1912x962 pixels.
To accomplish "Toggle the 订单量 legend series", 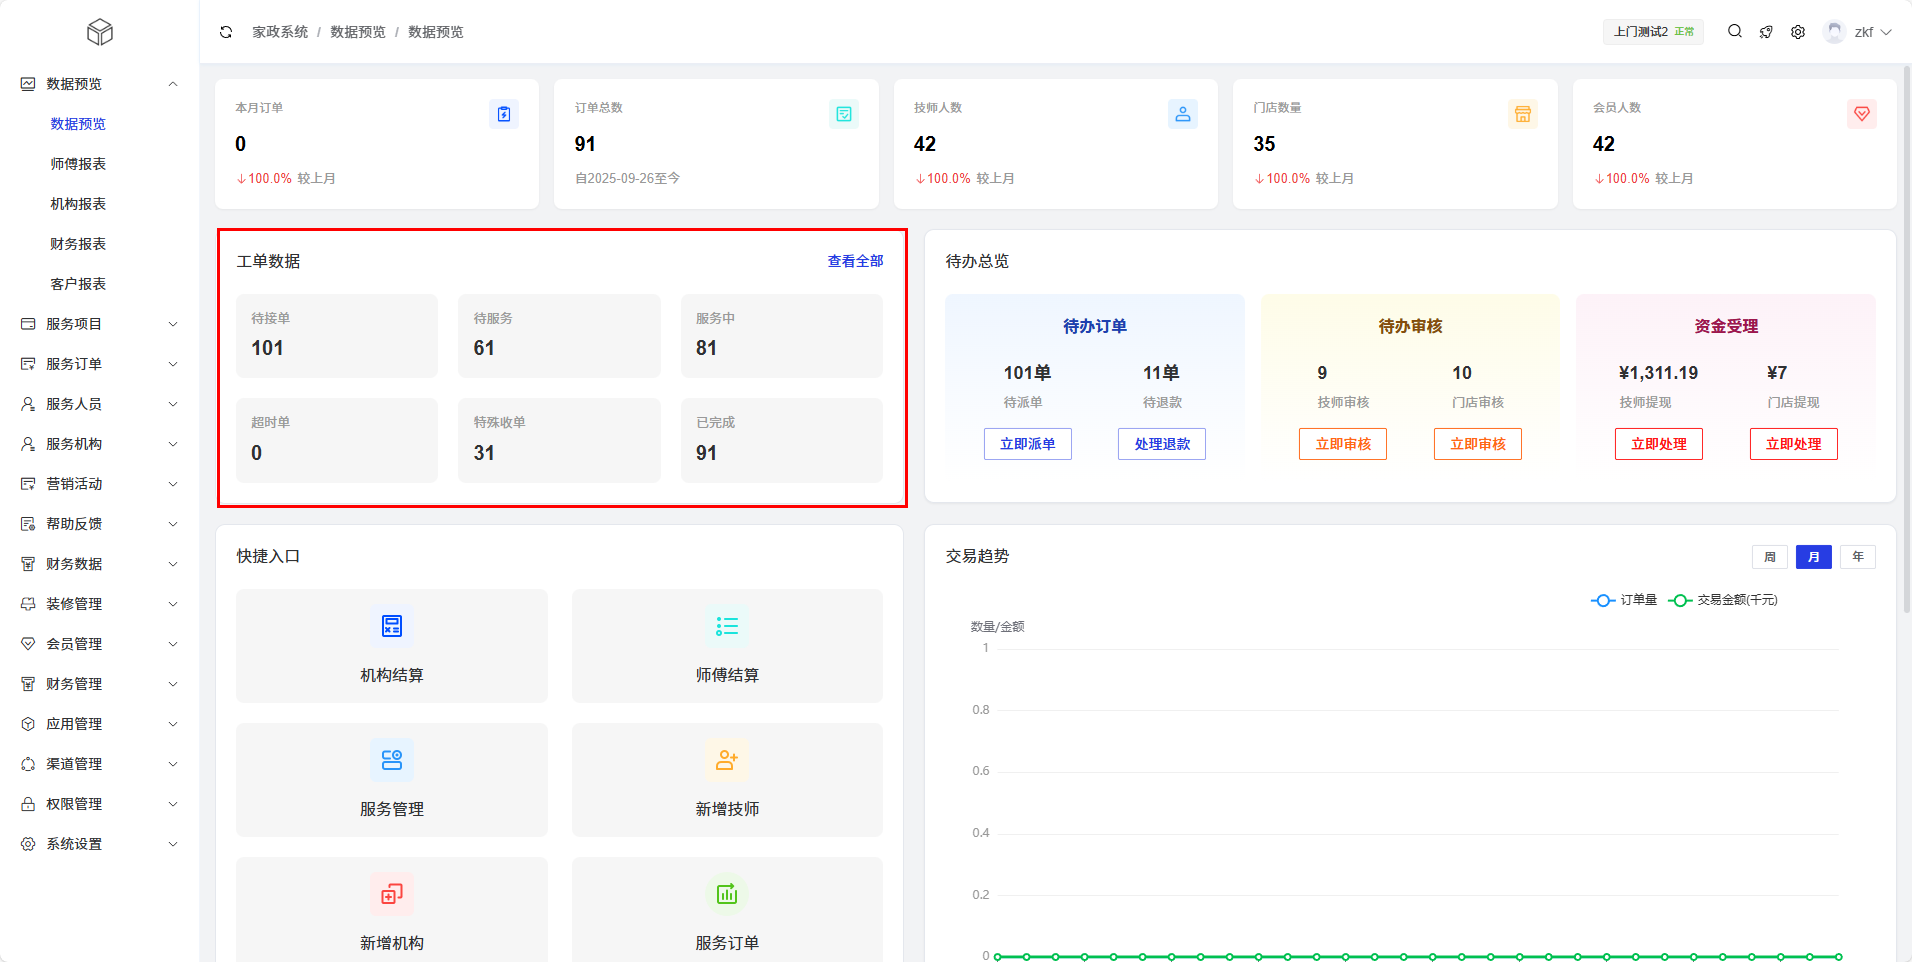I will pos(1624,600).
